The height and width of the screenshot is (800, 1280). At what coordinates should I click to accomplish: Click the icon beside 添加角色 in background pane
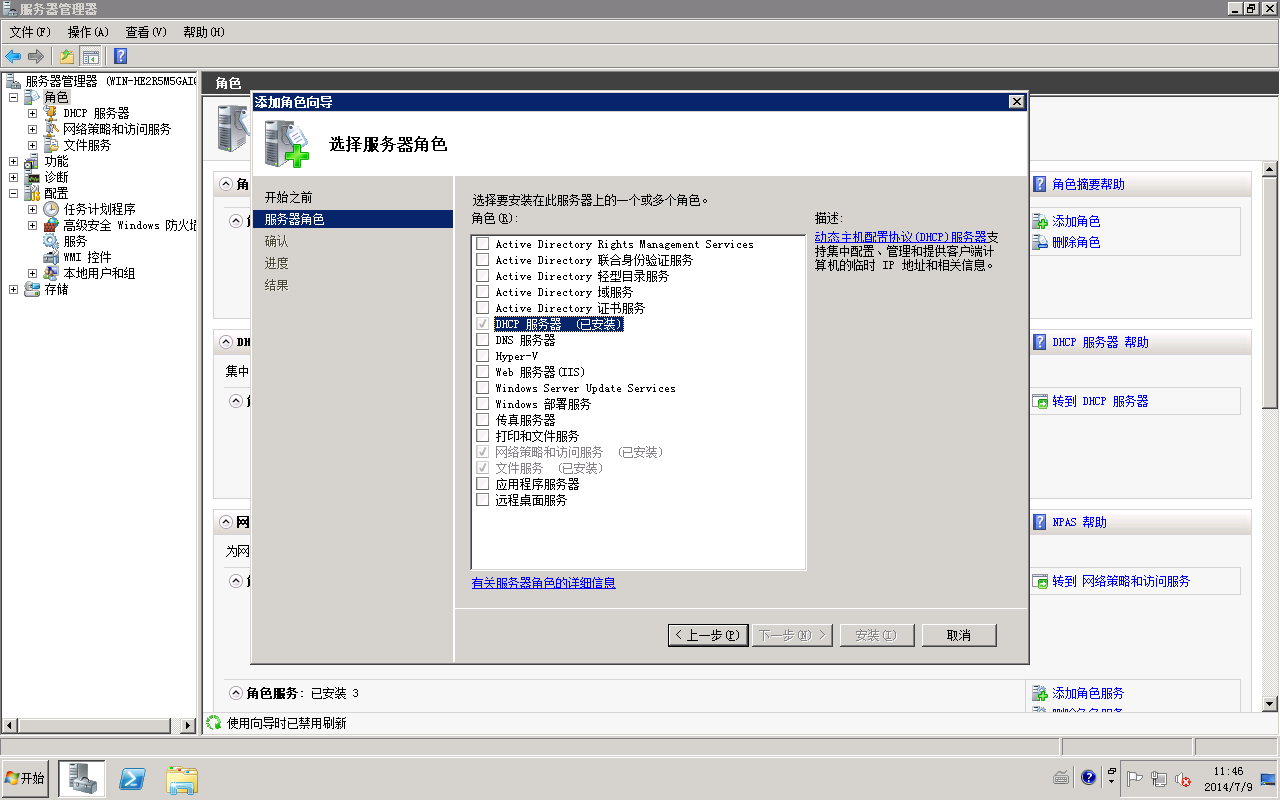1040,221
